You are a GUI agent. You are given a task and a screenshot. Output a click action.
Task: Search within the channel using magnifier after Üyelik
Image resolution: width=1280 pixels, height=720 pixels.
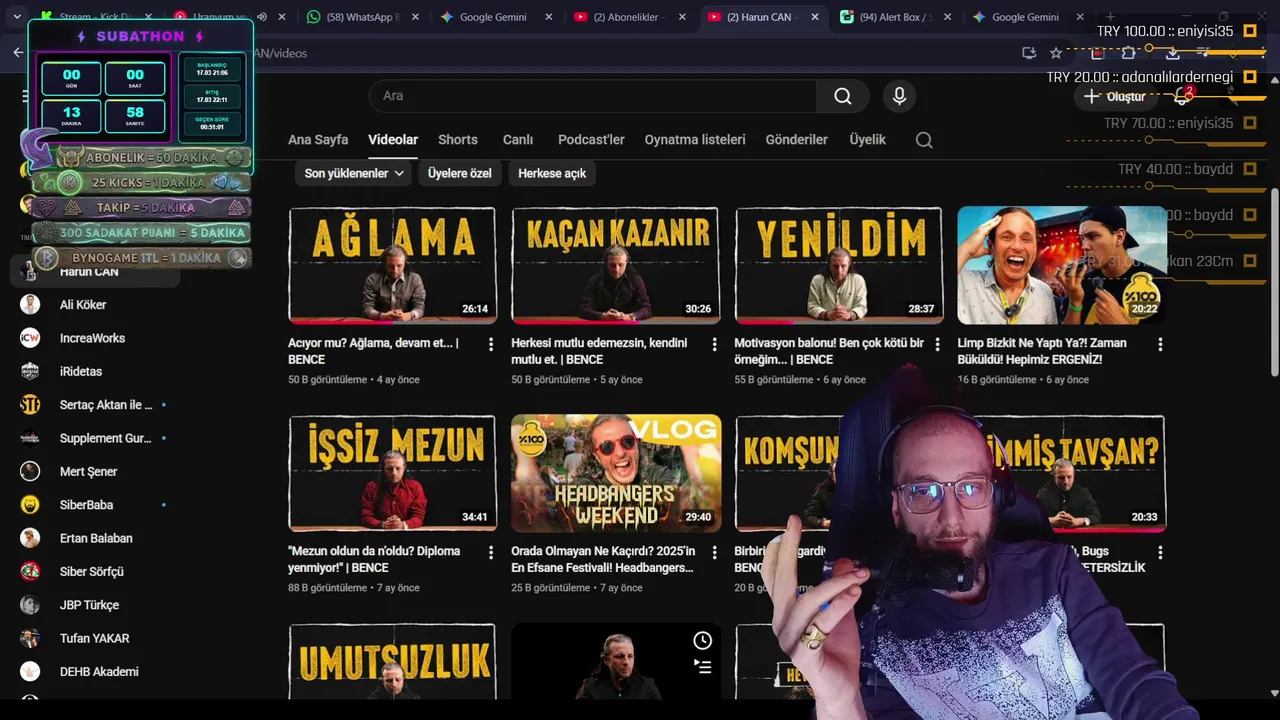tap(924, 140)
